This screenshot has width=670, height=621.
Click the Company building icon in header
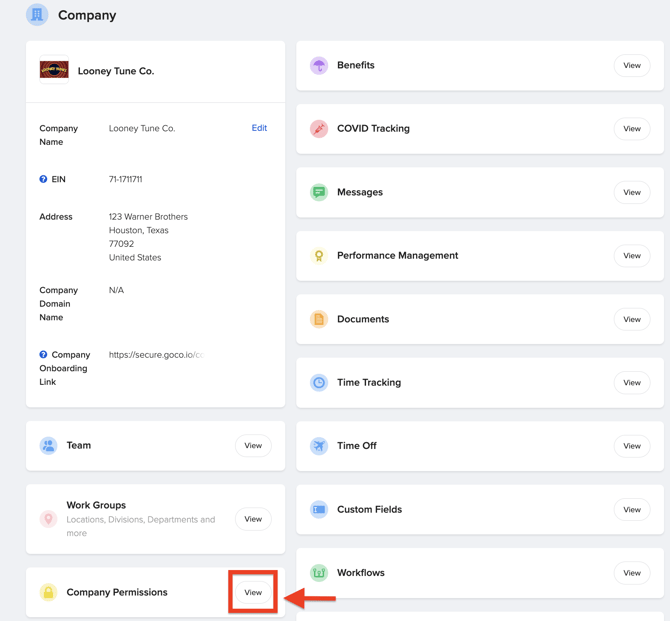click(37, 15)
